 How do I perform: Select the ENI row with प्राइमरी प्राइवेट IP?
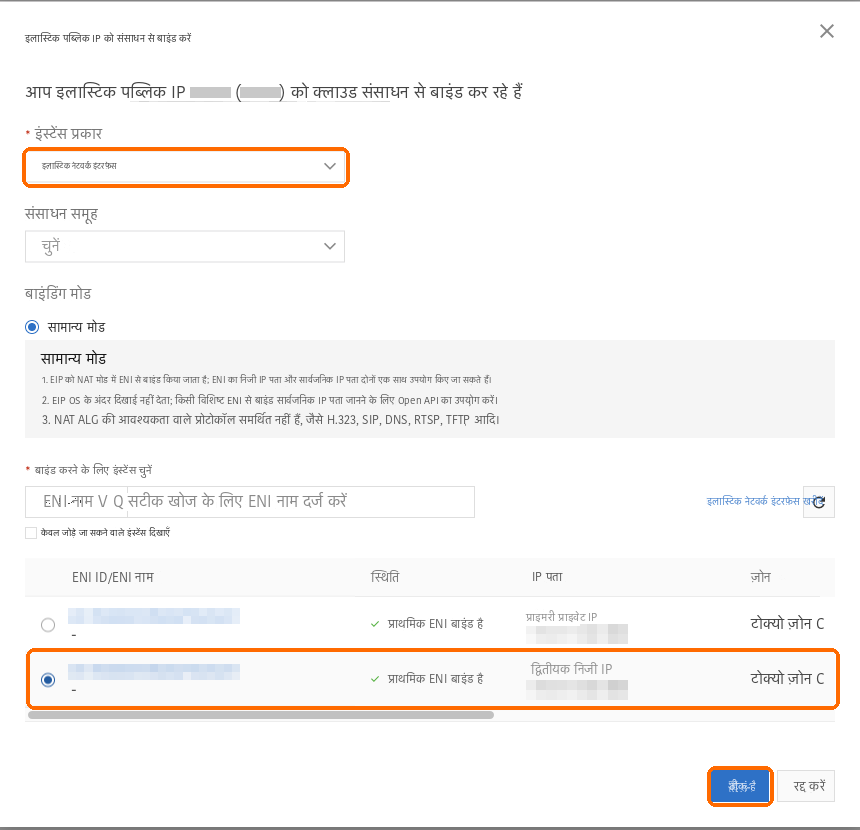point(48,625)
